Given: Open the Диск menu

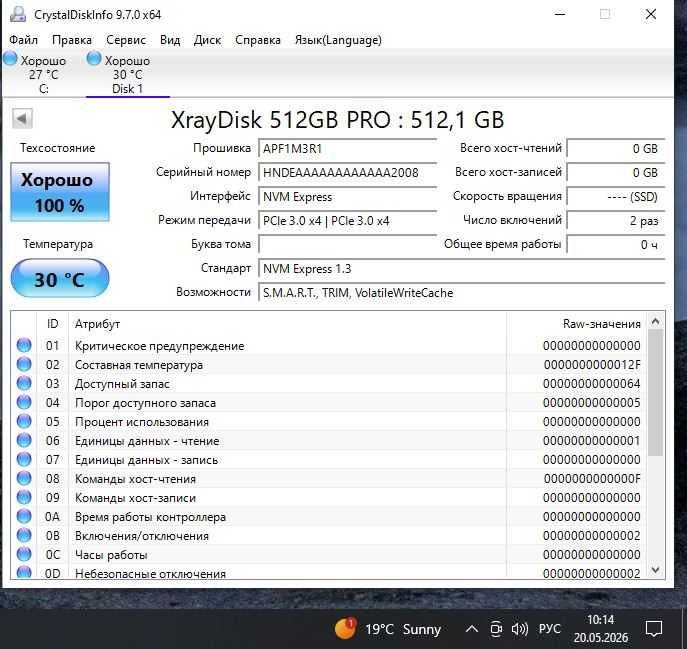Looking at the screenshot, I should pyautogui.click(x=207, y=40).
